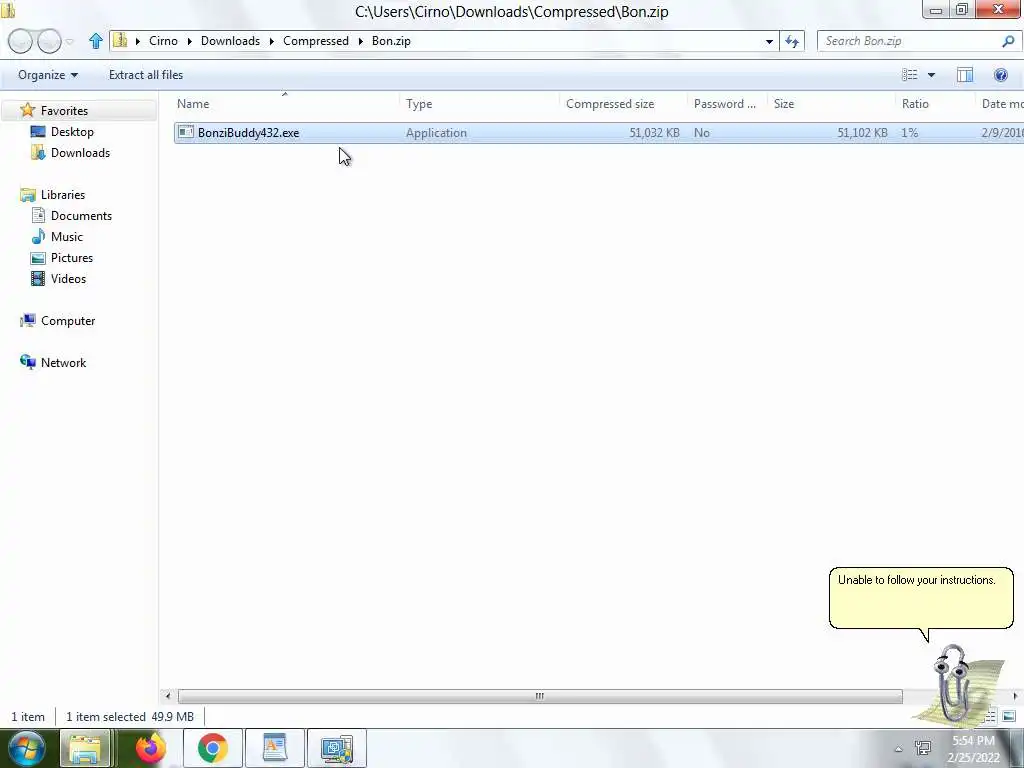Image resolution: width=1024 pixels, height=768 pixels.
Task: Click Favorites star icon in sidebar
Action: pyautogui.click(x=27, y=110)
